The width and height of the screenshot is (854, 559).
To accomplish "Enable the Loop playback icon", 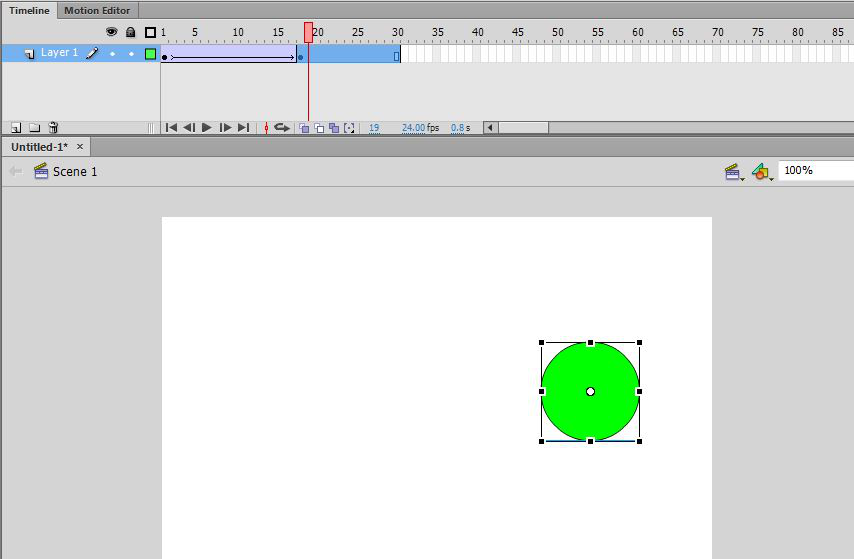I will (282, 128).
